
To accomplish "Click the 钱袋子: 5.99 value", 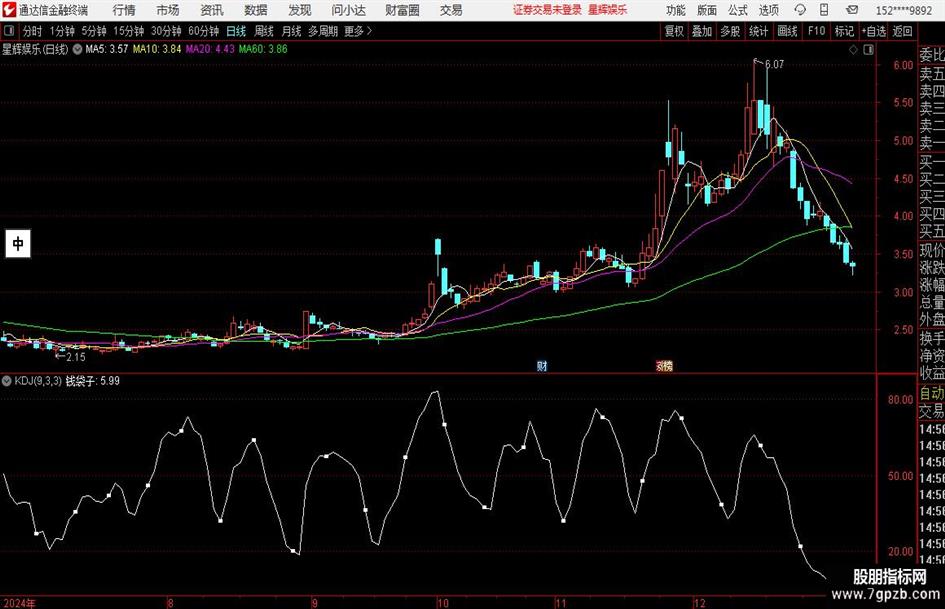I will click(92, 381).
